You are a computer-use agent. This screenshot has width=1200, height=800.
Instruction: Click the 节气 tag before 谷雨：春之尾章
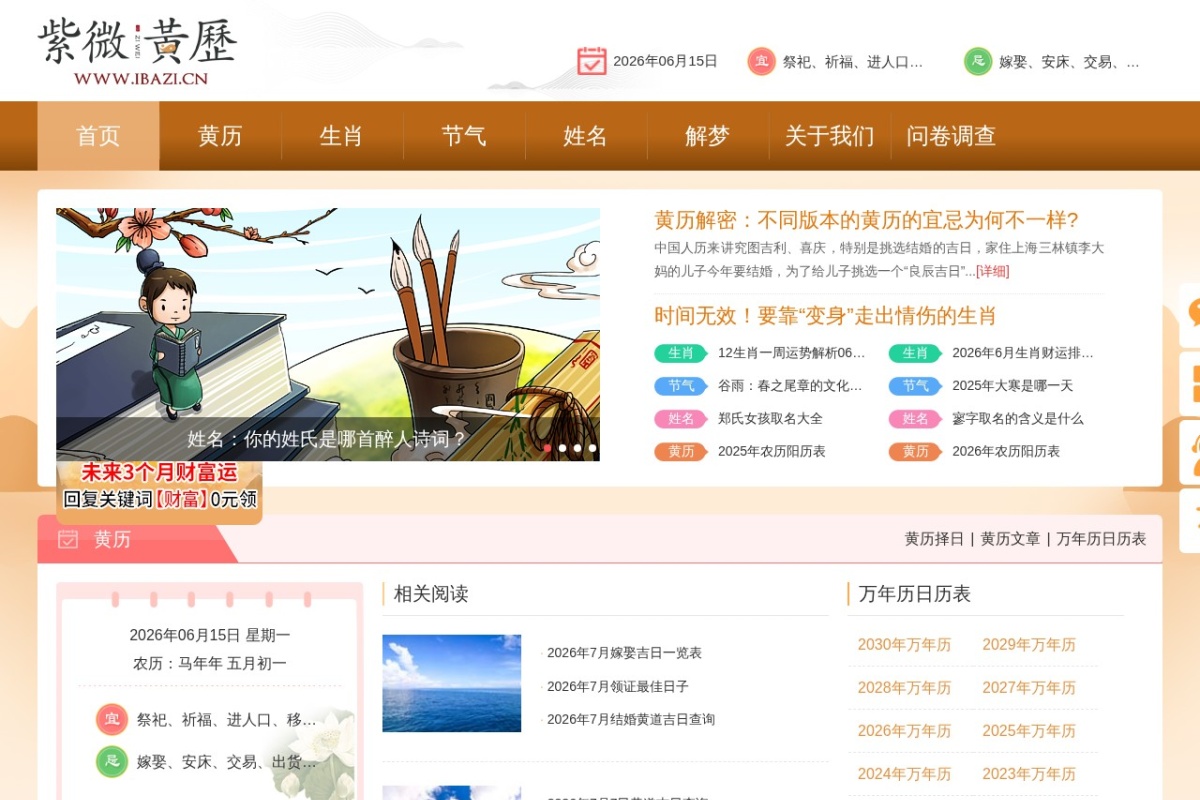[x=681, y=386]
